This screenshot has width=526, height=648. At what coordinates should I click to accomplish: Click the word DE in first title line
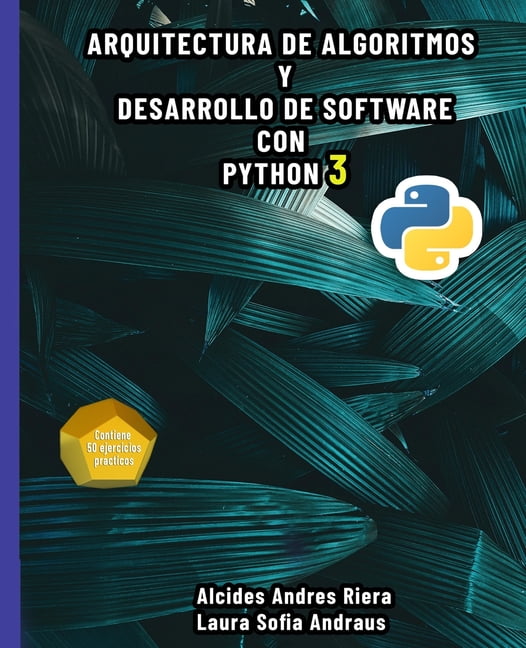(x=297, y=44)
